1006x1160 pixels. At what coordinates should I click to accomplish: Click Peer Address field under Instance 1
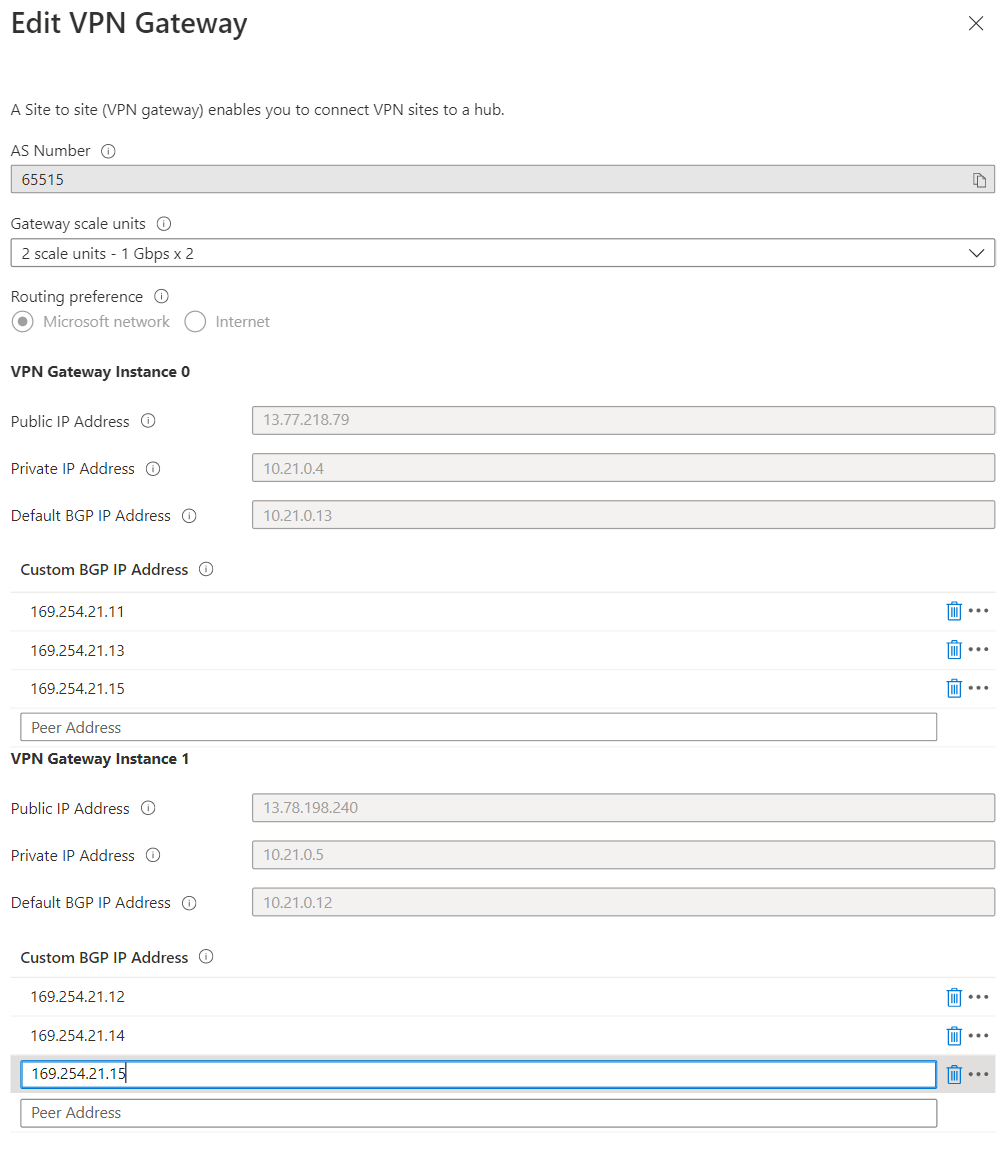tap(478, 1113)
